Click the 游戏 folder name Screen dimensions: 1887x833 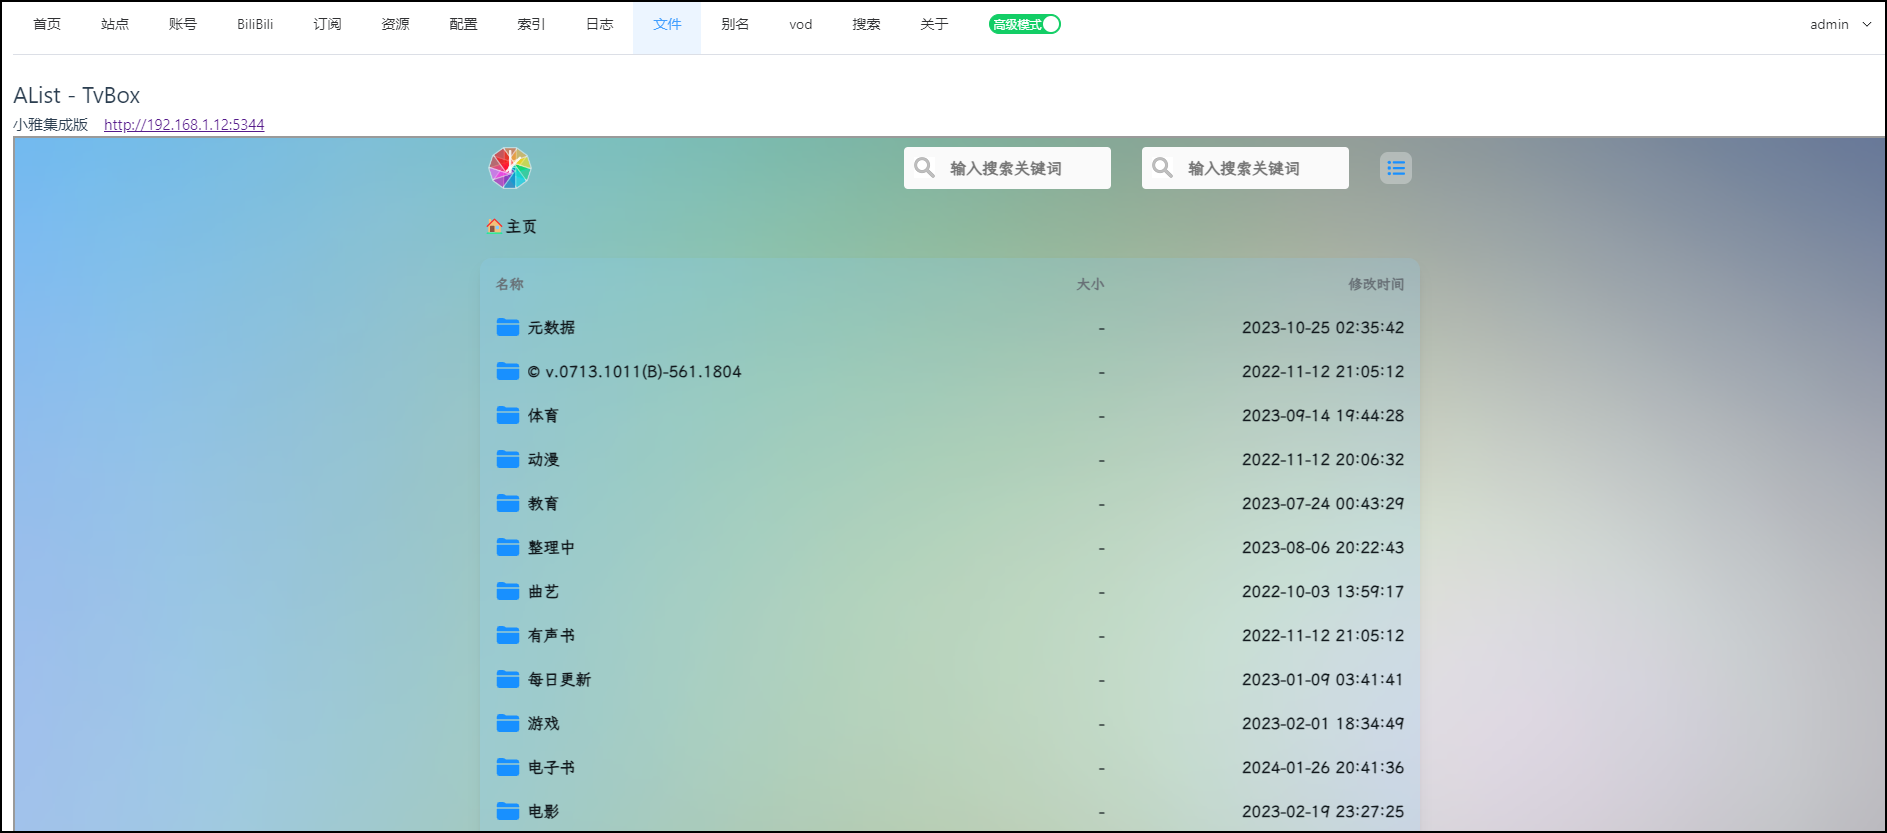tap(543, 723)
